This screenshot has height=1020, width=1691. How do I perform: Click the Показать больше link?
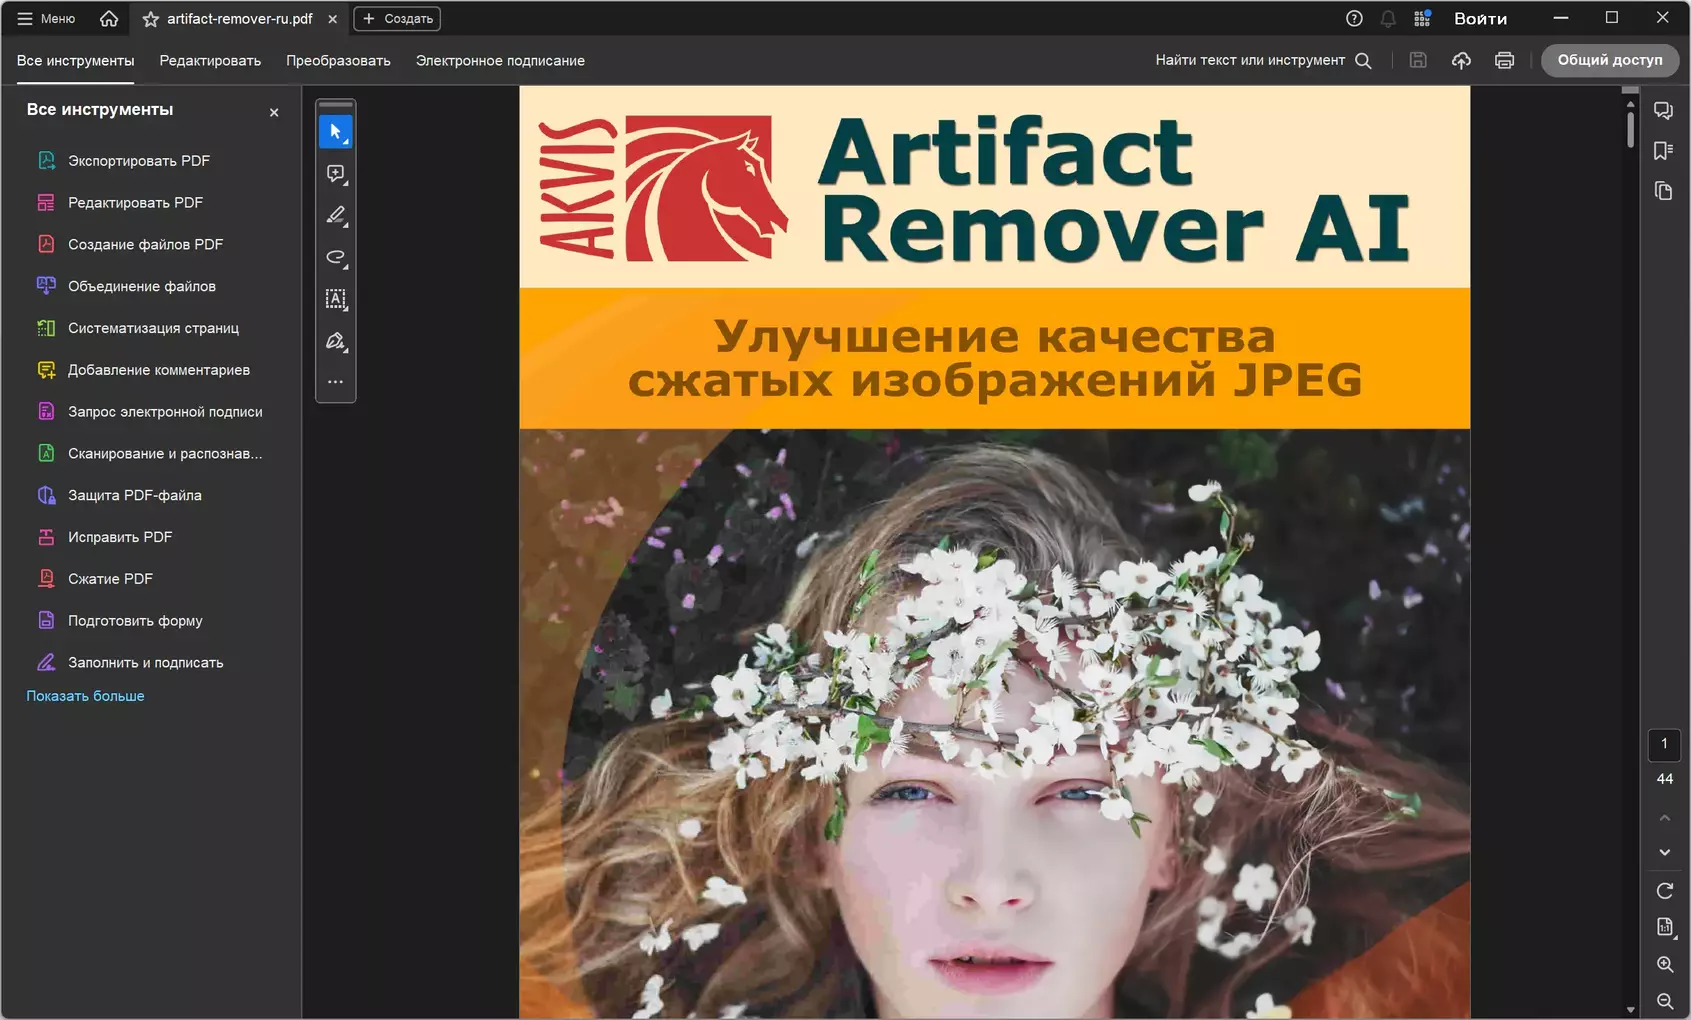pos(85,696)
